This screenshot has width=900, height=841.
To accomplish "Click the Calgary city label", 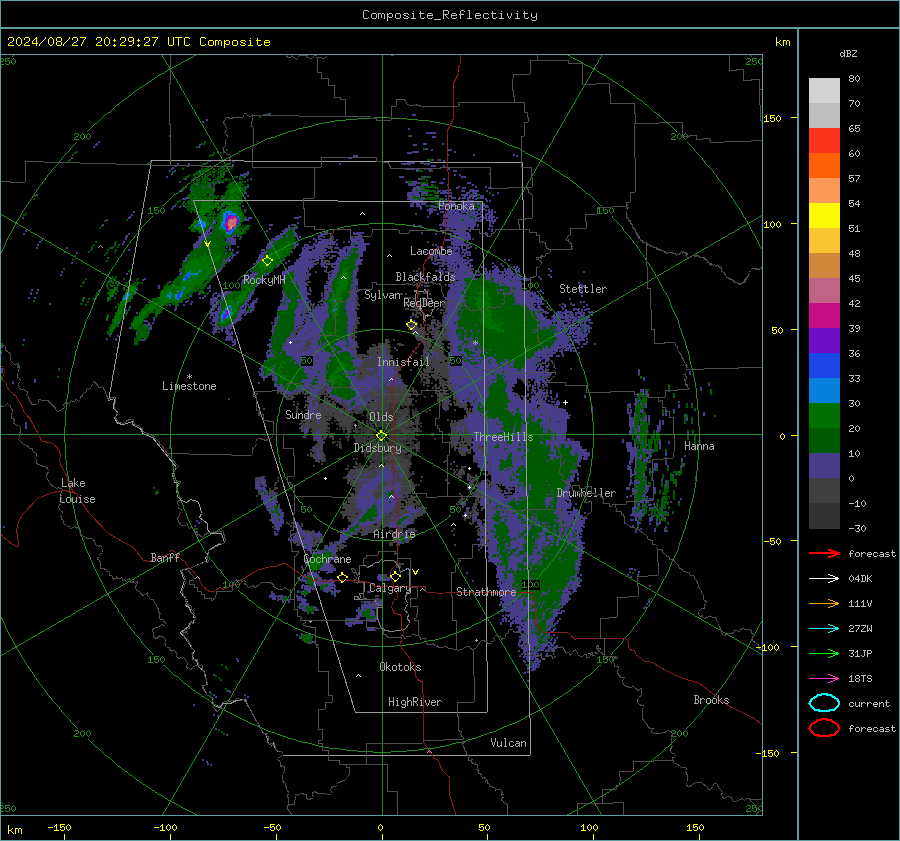I will pos(390,588).
